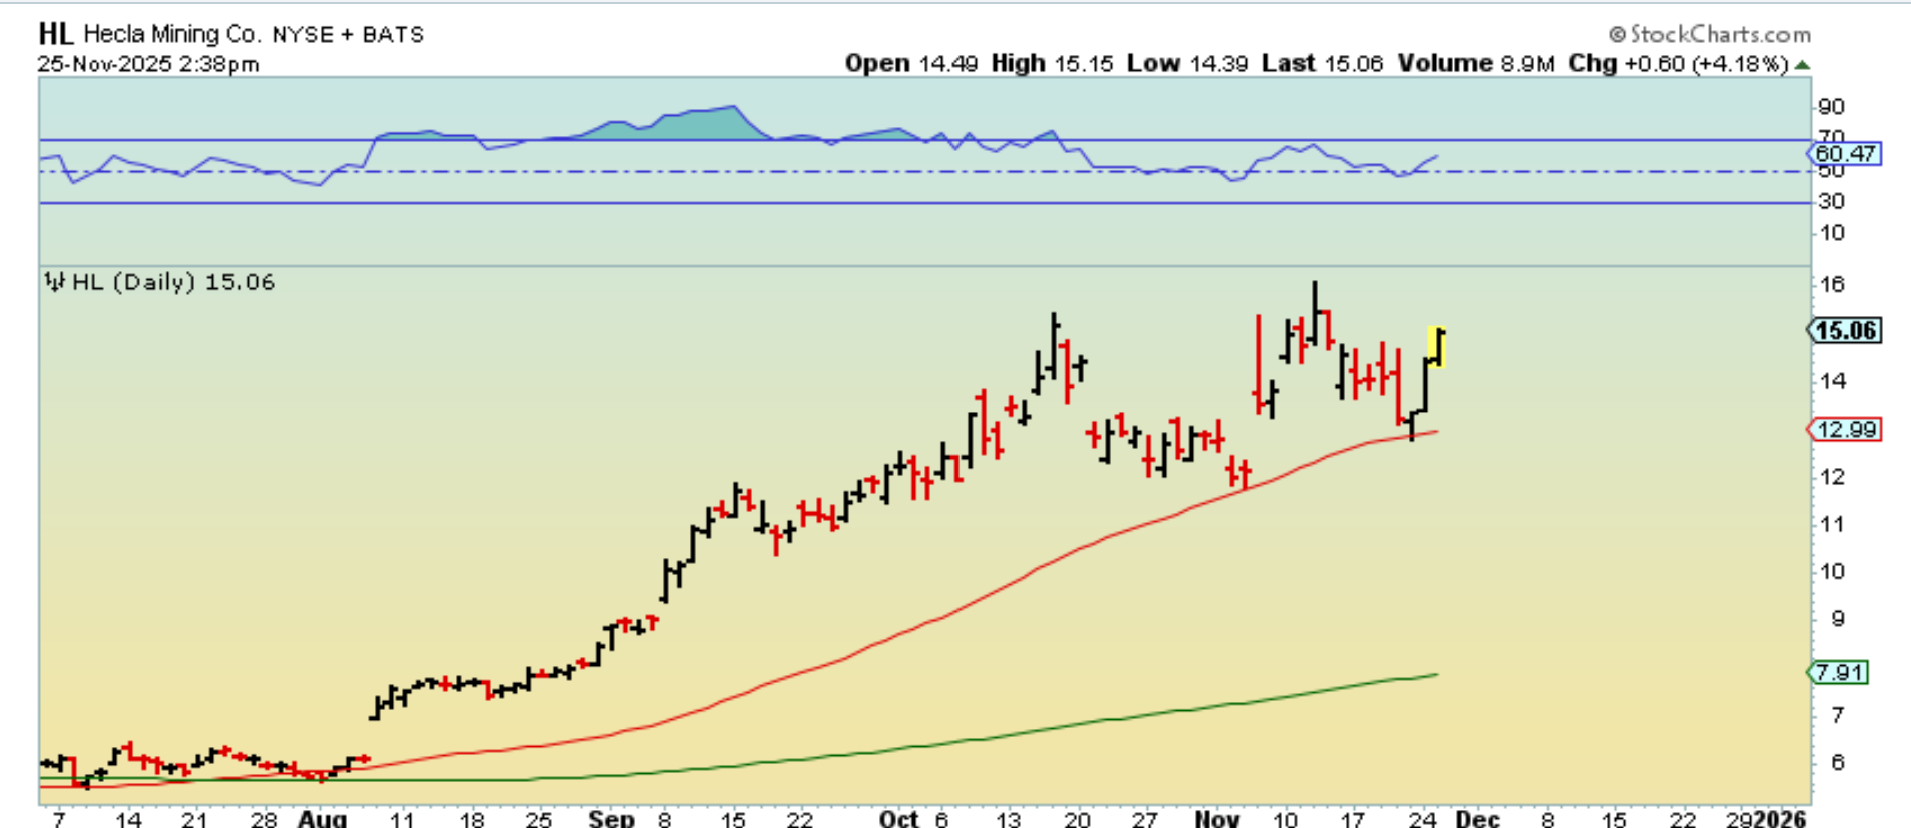Click the 15.06 current price tag on price axis
The image size is (1911, 828).
[1845, 331]
